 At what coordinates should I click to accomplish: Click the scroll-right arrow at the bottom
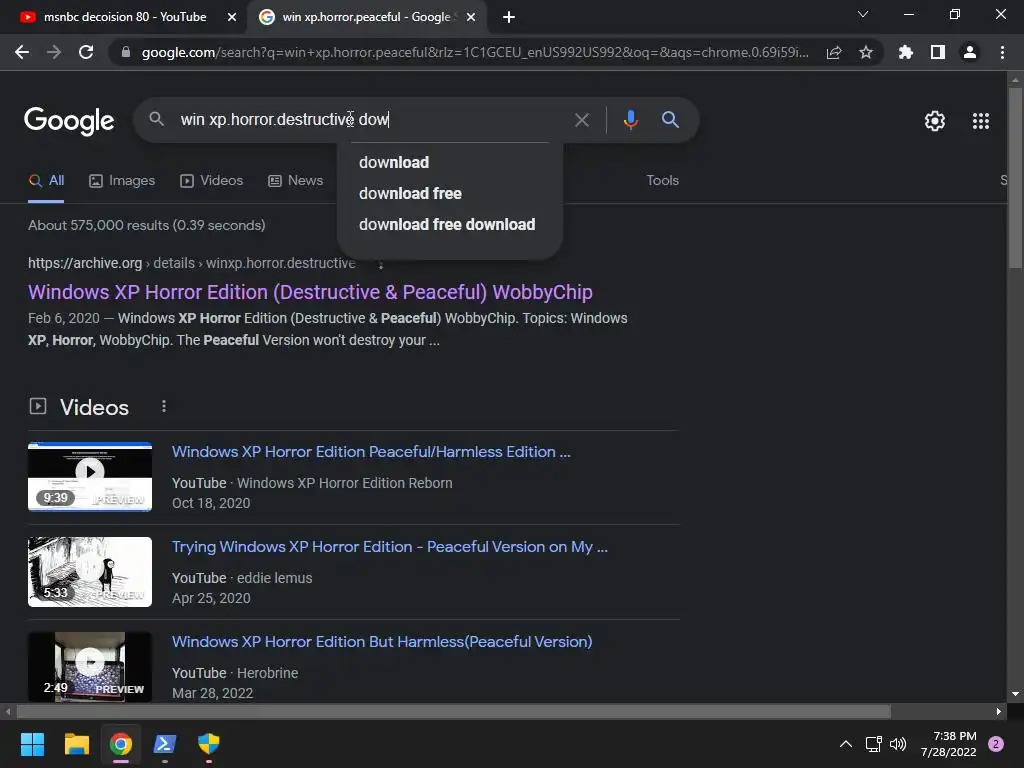[999, 712]
